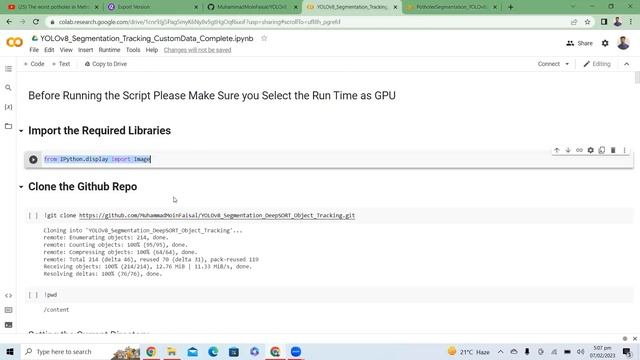This screenshot has height=360, width=640.
Task: Delete the selected cell
Action: 613,150
